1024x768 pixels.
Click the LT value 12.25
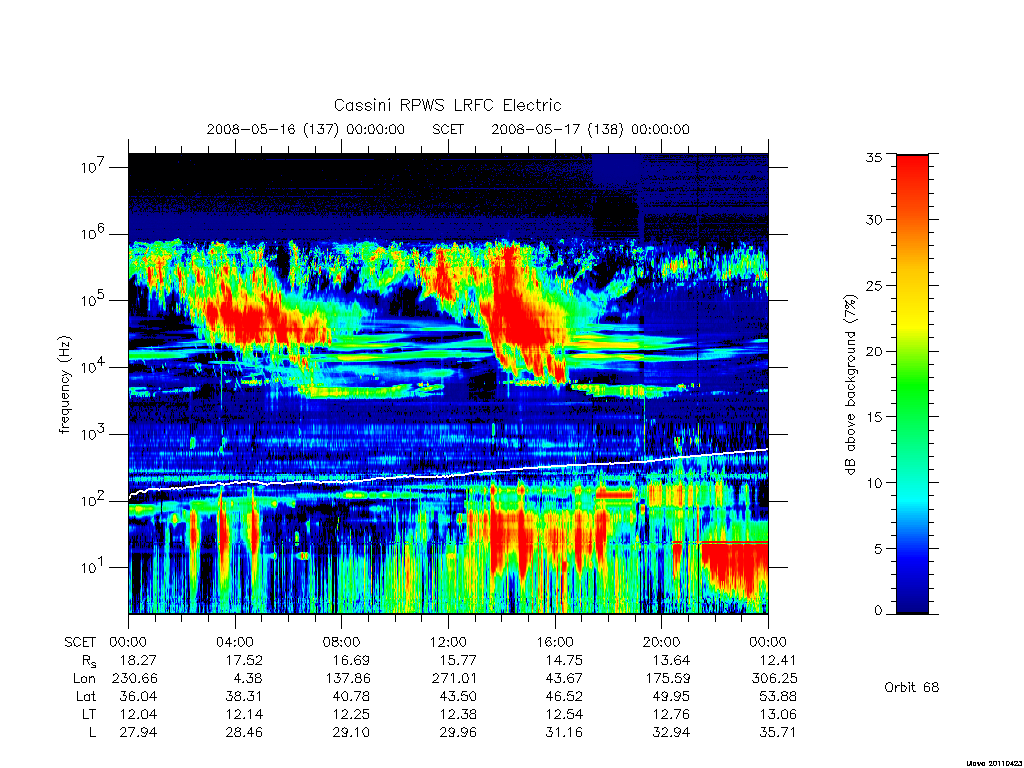coord(351,714)
